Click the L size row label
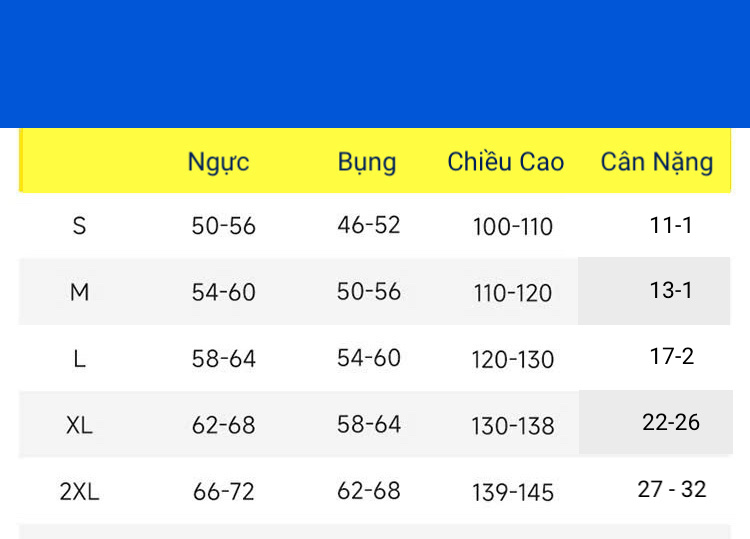Viewport: 750px width, 539px height. 79,359
